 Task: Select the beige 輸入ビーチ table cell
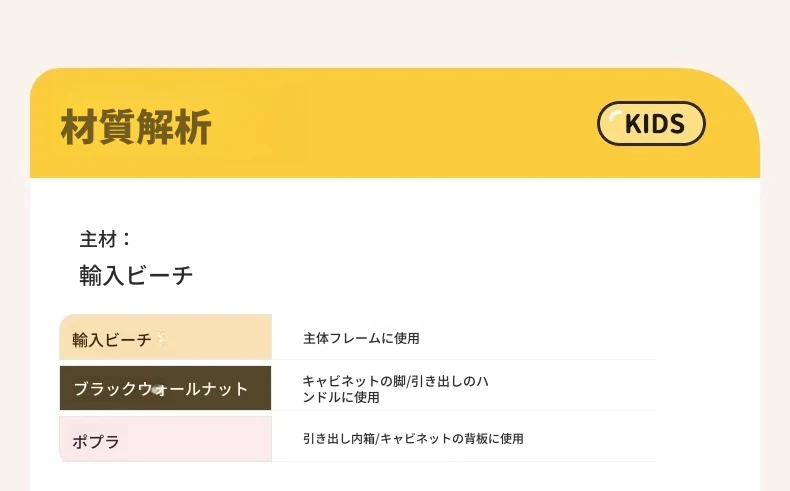coord(165,338)
